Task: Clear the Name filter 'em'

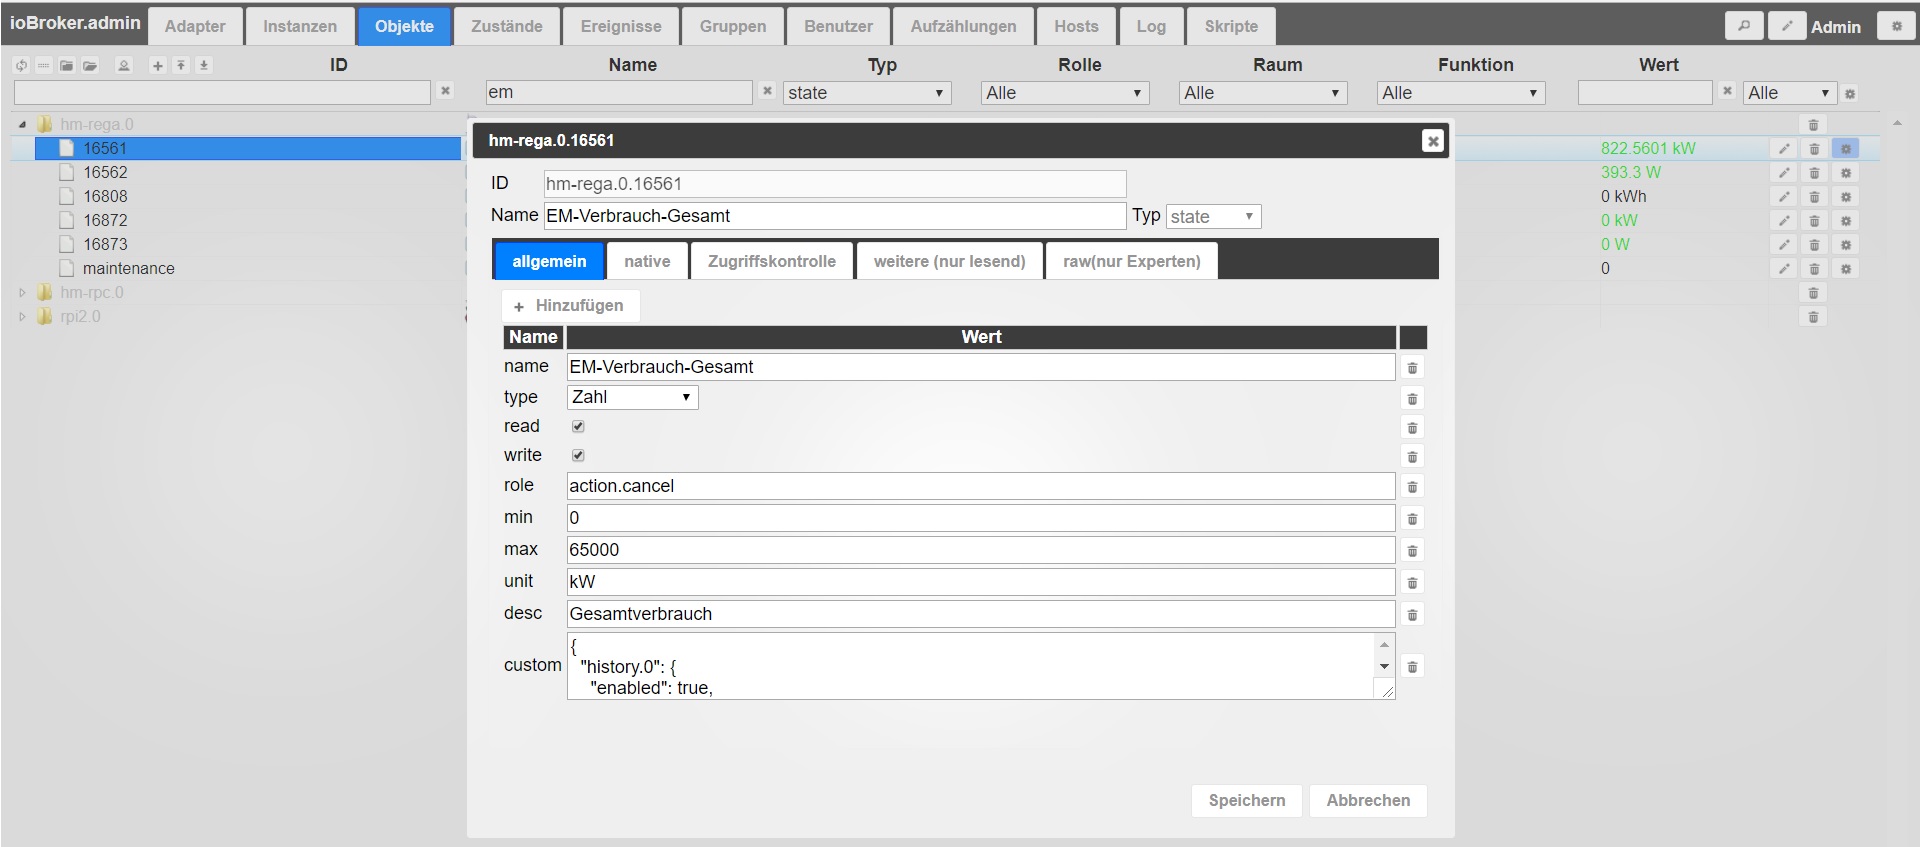Action: pyautogui.click(x=767, y=91)
